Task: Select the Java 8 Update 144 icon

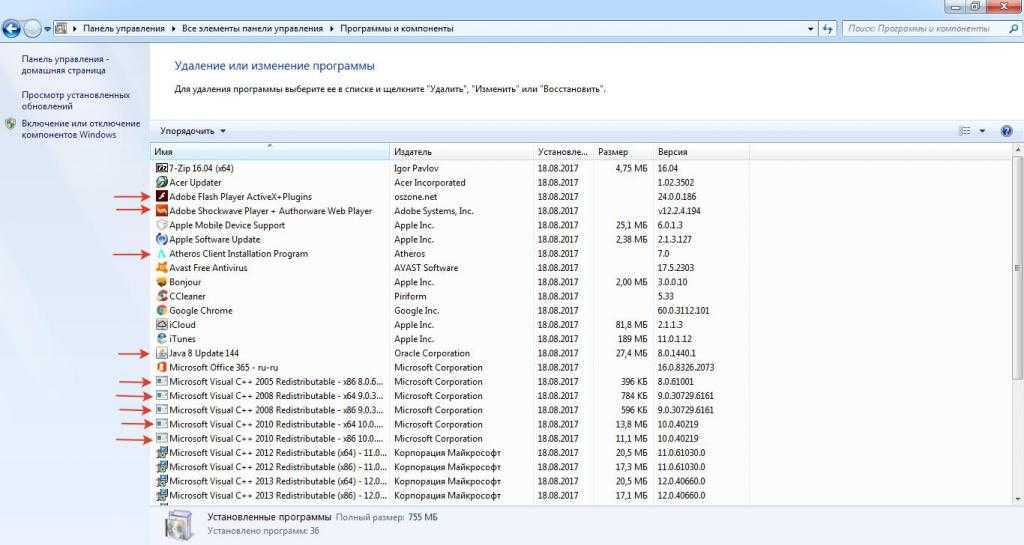Action: (x=162, y=353)
